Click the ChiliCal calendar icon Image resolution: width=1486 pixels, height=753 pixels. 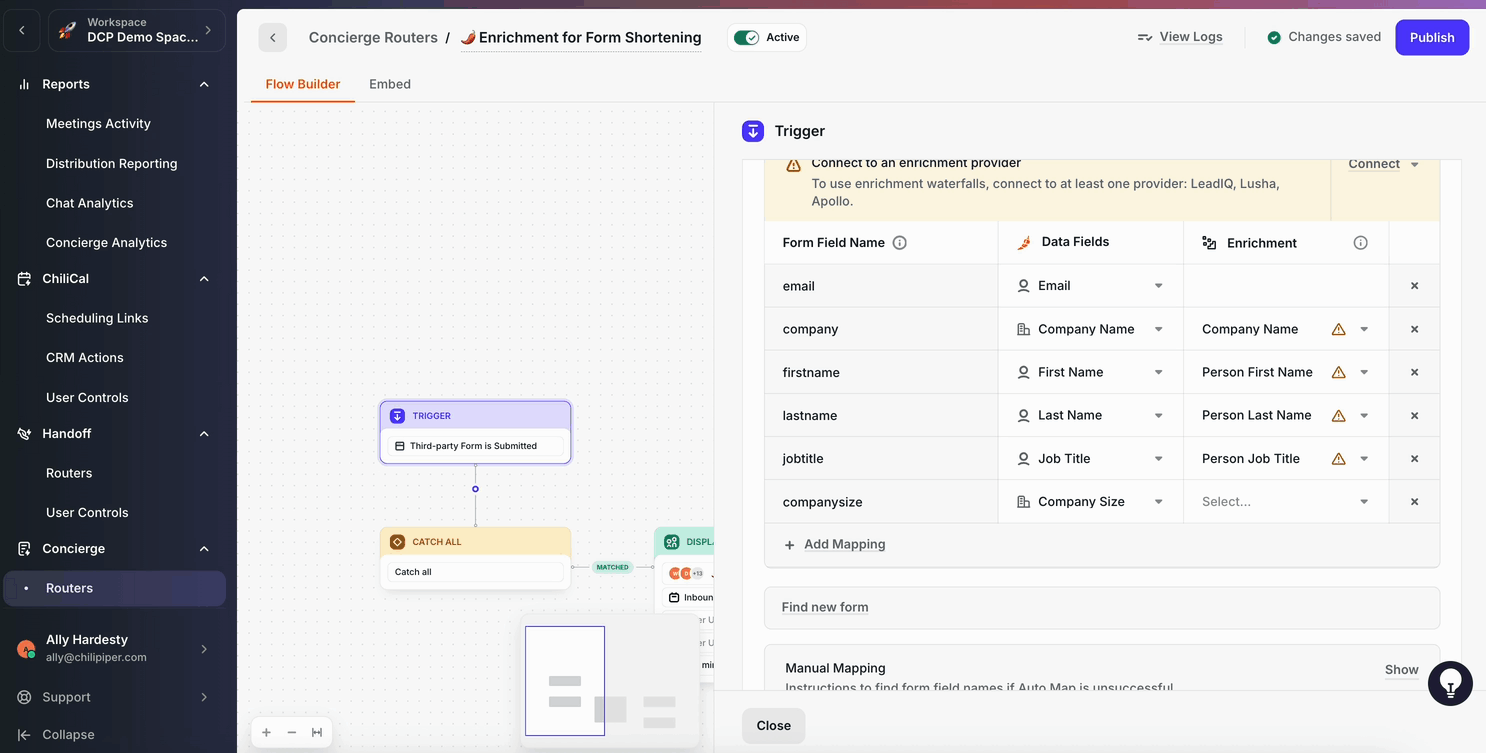coord(24,278)
